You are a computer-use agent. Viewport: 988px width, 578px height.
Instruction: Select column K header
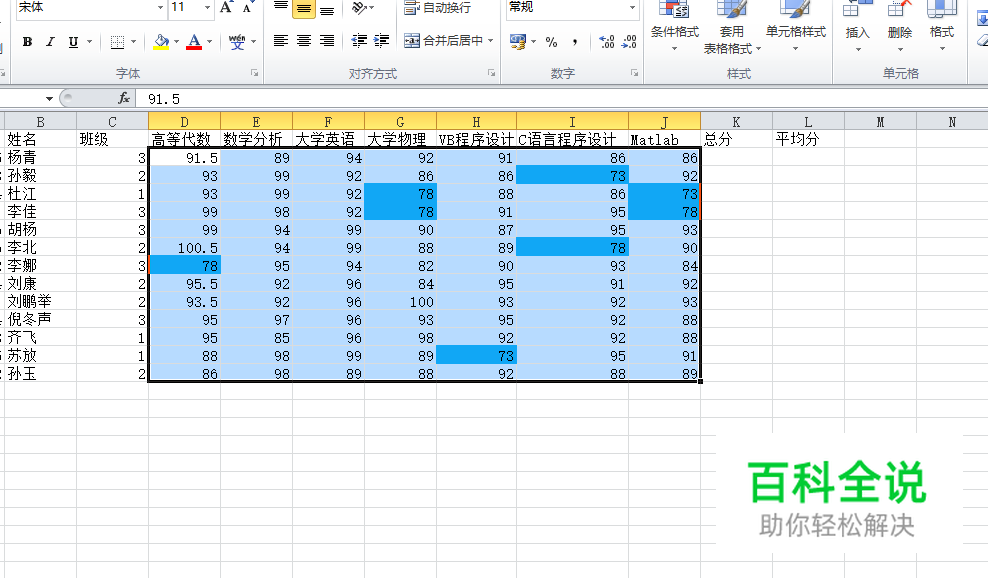pyautogui.click(x=736, y=122)
